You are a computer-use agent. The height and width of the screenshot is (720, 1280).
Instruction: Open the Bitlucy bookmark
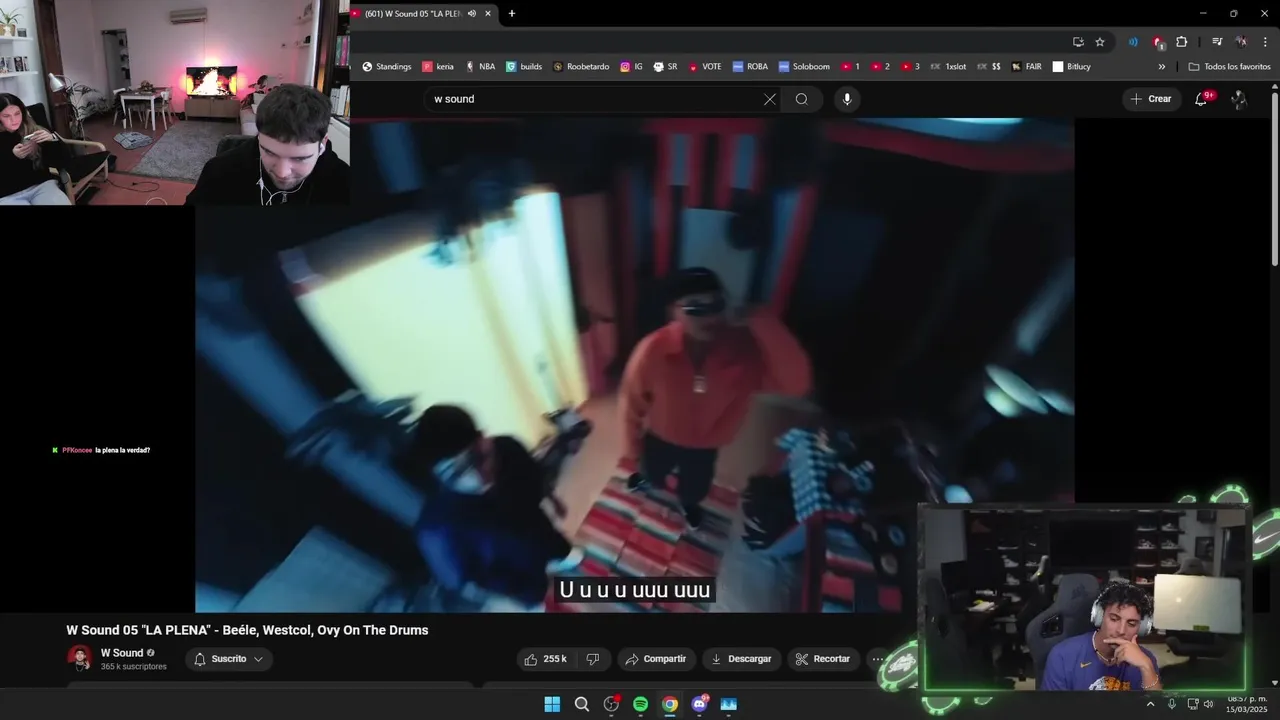(1072, 67)
